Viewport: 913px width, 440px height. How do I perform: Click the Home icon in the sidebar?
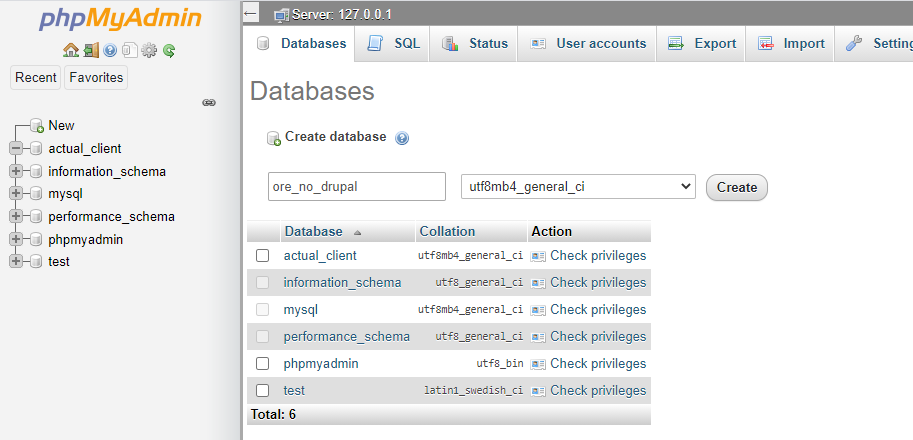point(70,50)
